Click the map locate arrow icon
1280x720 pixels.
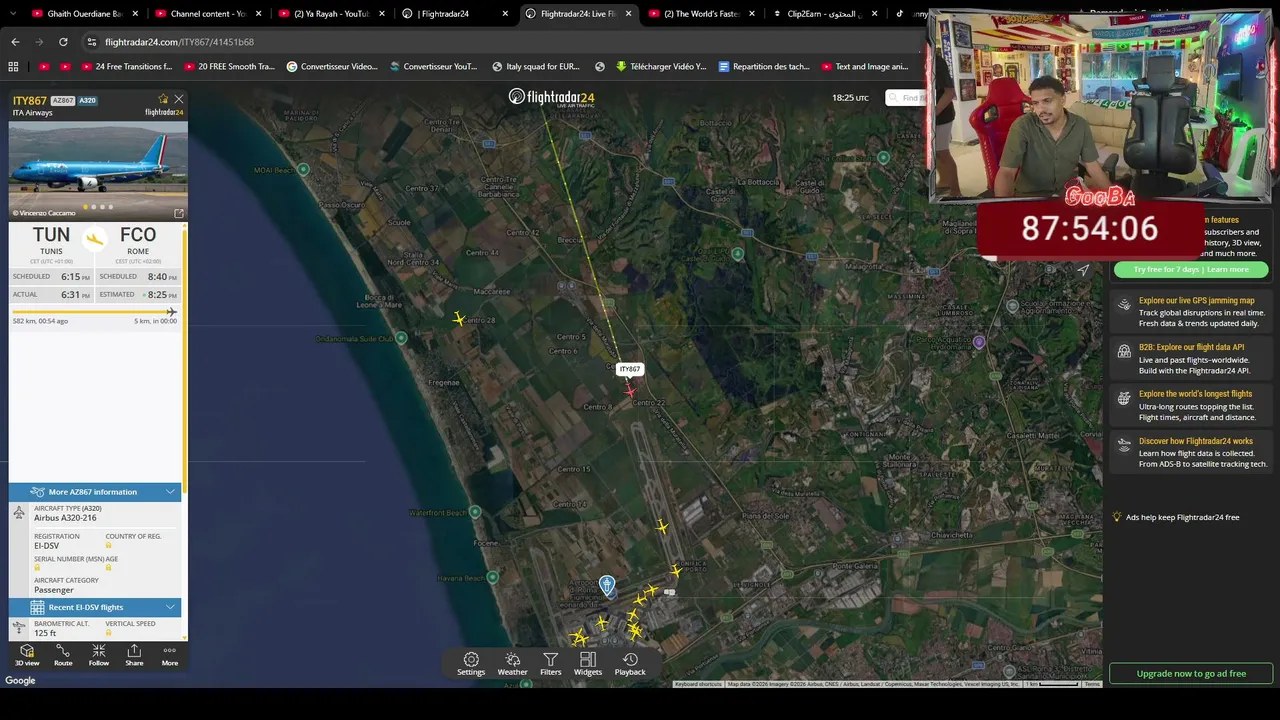(x=1083, y=269)
